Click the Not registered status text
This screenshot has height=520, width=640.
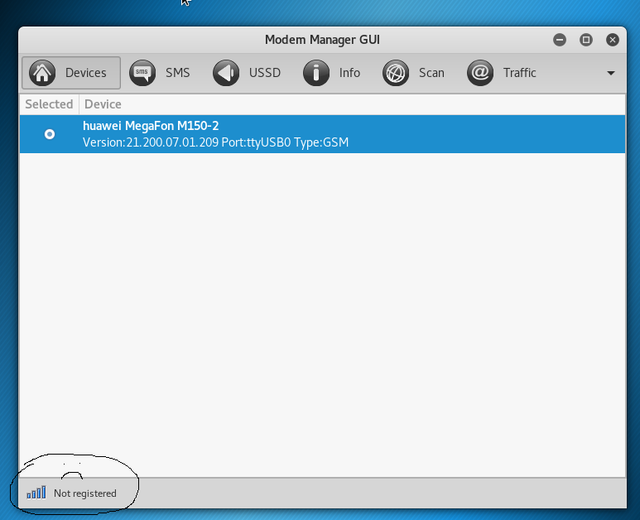click(x=85, y=493)
